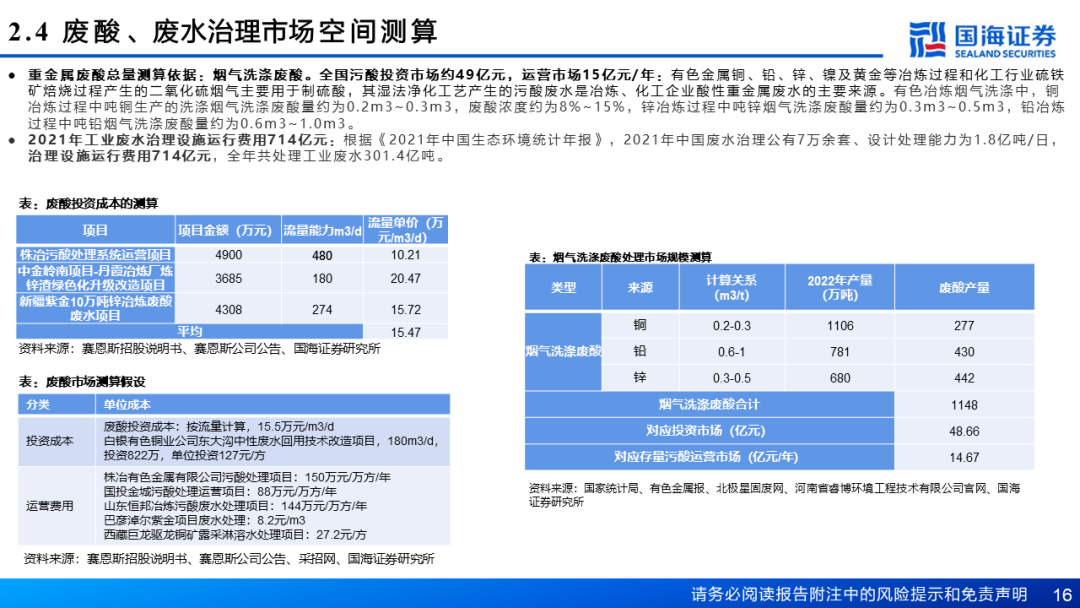Click the lead ratio value 0.6-1

pos(731,352)
